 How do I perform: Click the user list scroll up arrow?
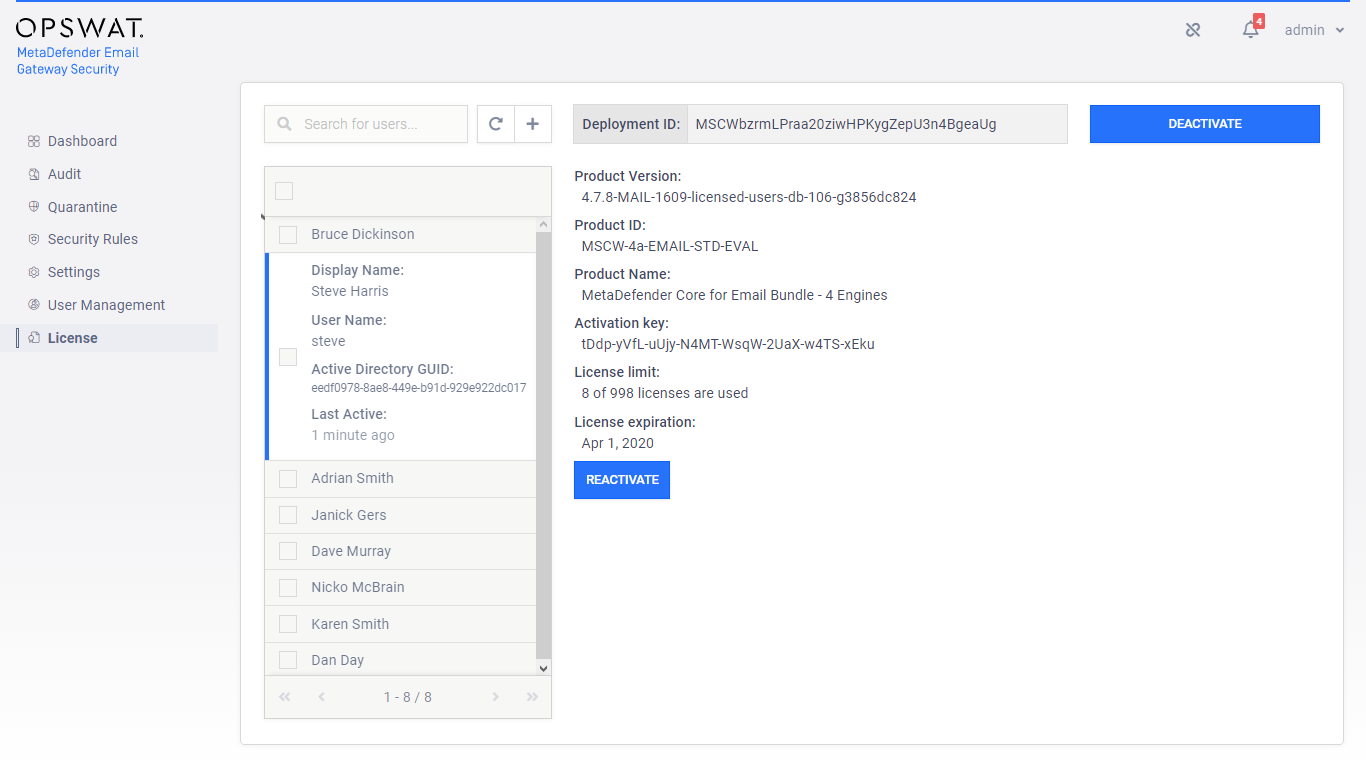tap(544, 225)
